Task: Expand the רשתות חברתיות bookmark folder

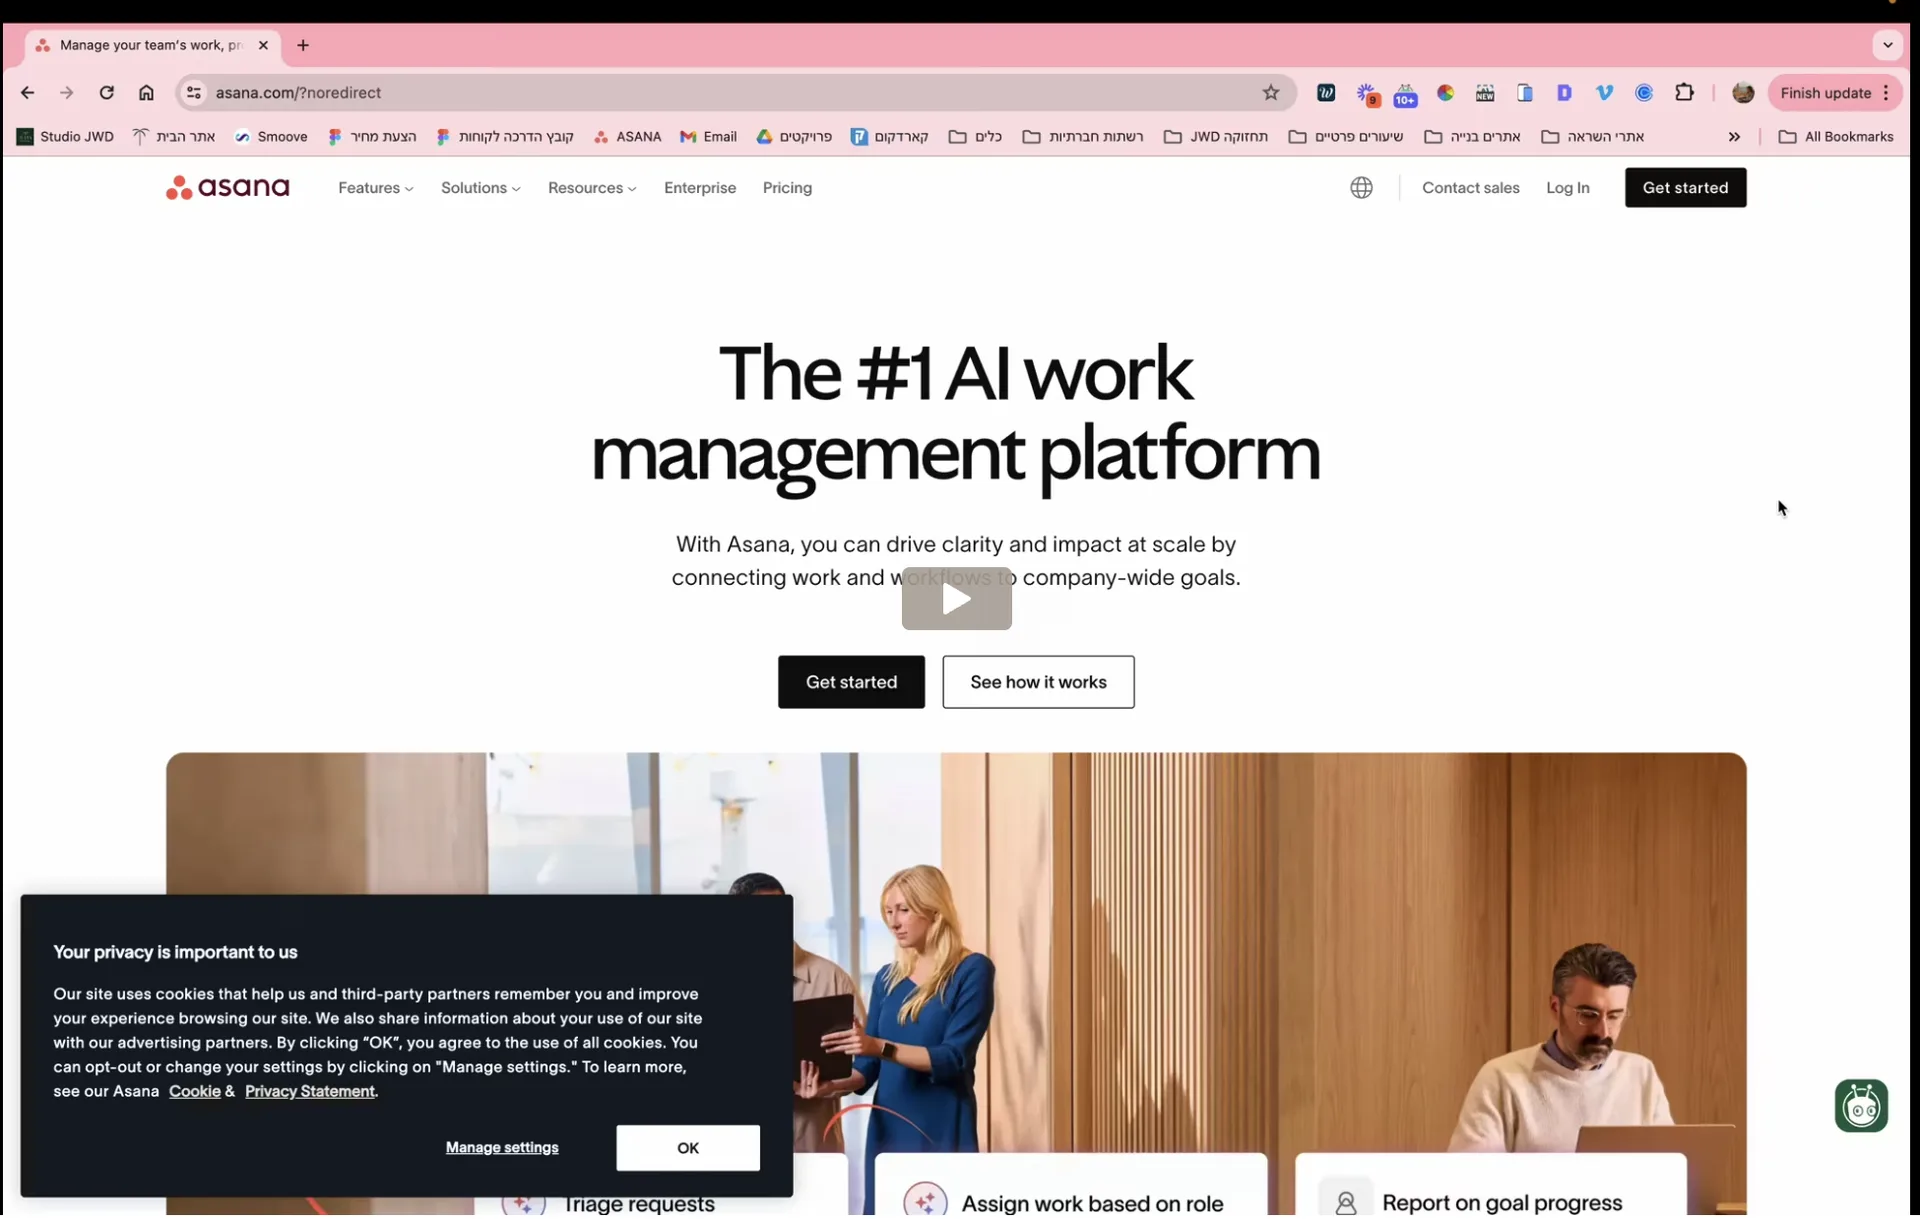Action: (1083, 137)
